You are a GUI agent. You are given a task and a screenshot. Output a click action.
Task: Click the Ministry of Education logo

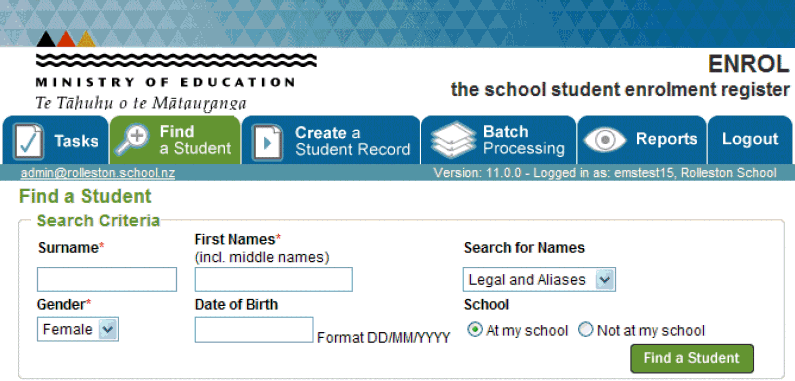[x=176, y=71]
